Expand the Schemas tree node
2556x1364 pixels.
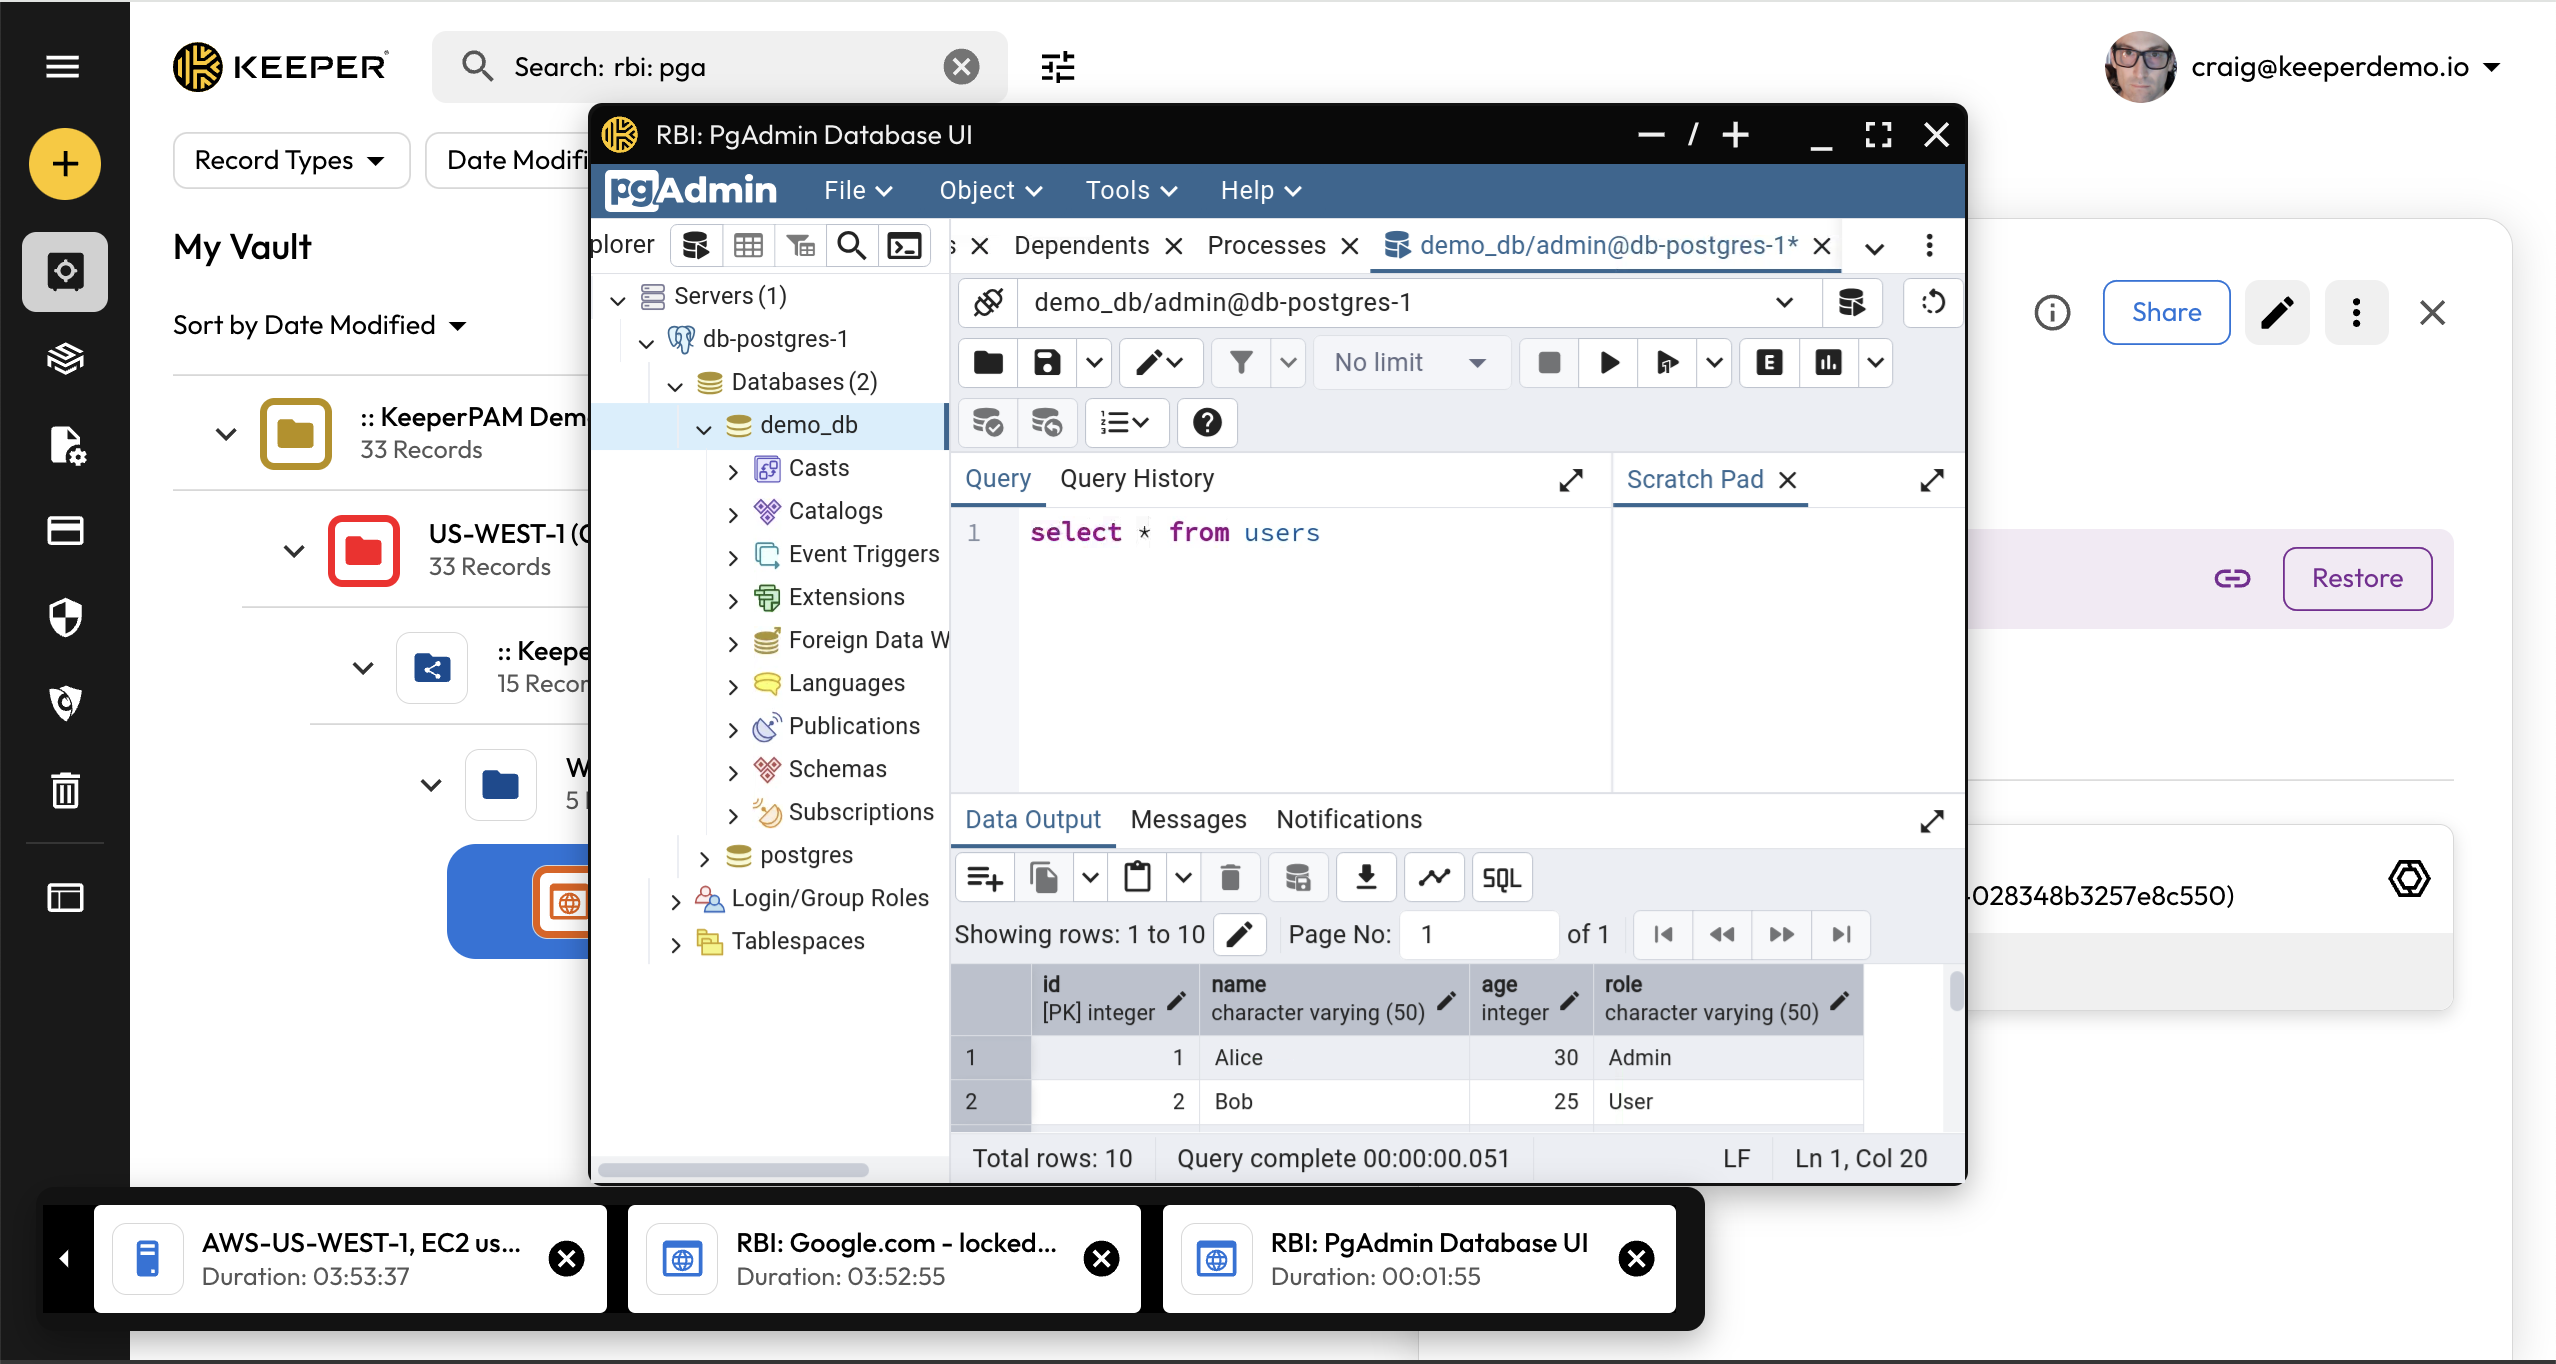733,771
